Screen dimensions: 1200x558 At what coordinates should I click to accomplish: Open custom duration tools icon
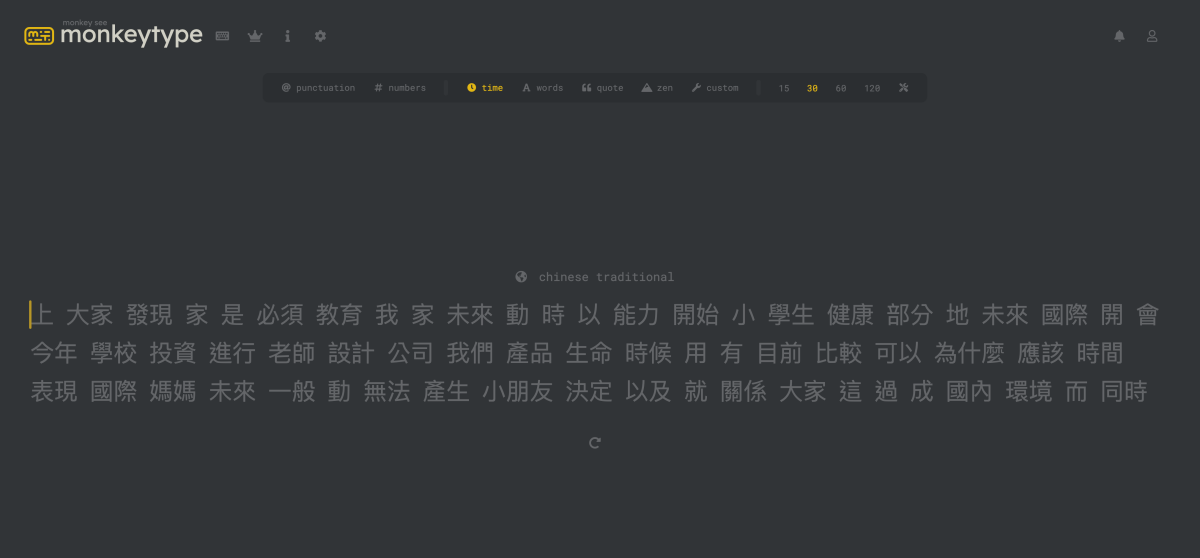[x=903, y=88]
